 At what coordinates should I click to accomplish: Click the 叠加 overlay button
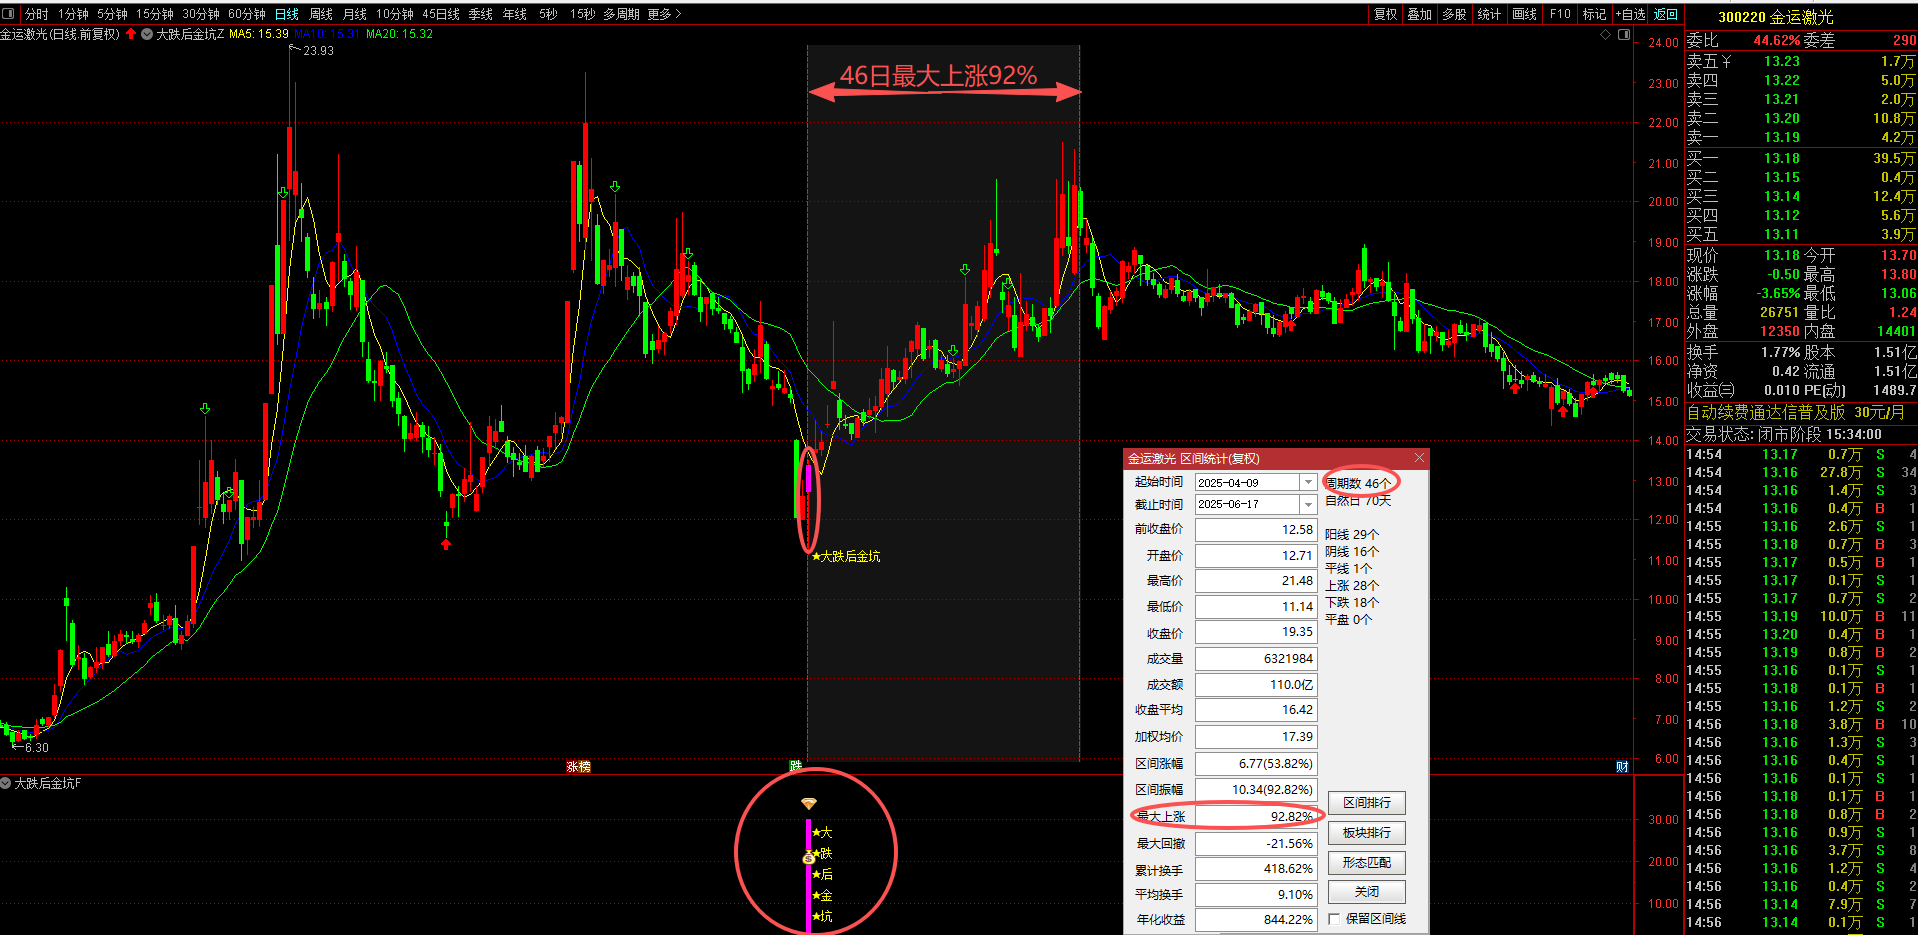coord(1420,14)
